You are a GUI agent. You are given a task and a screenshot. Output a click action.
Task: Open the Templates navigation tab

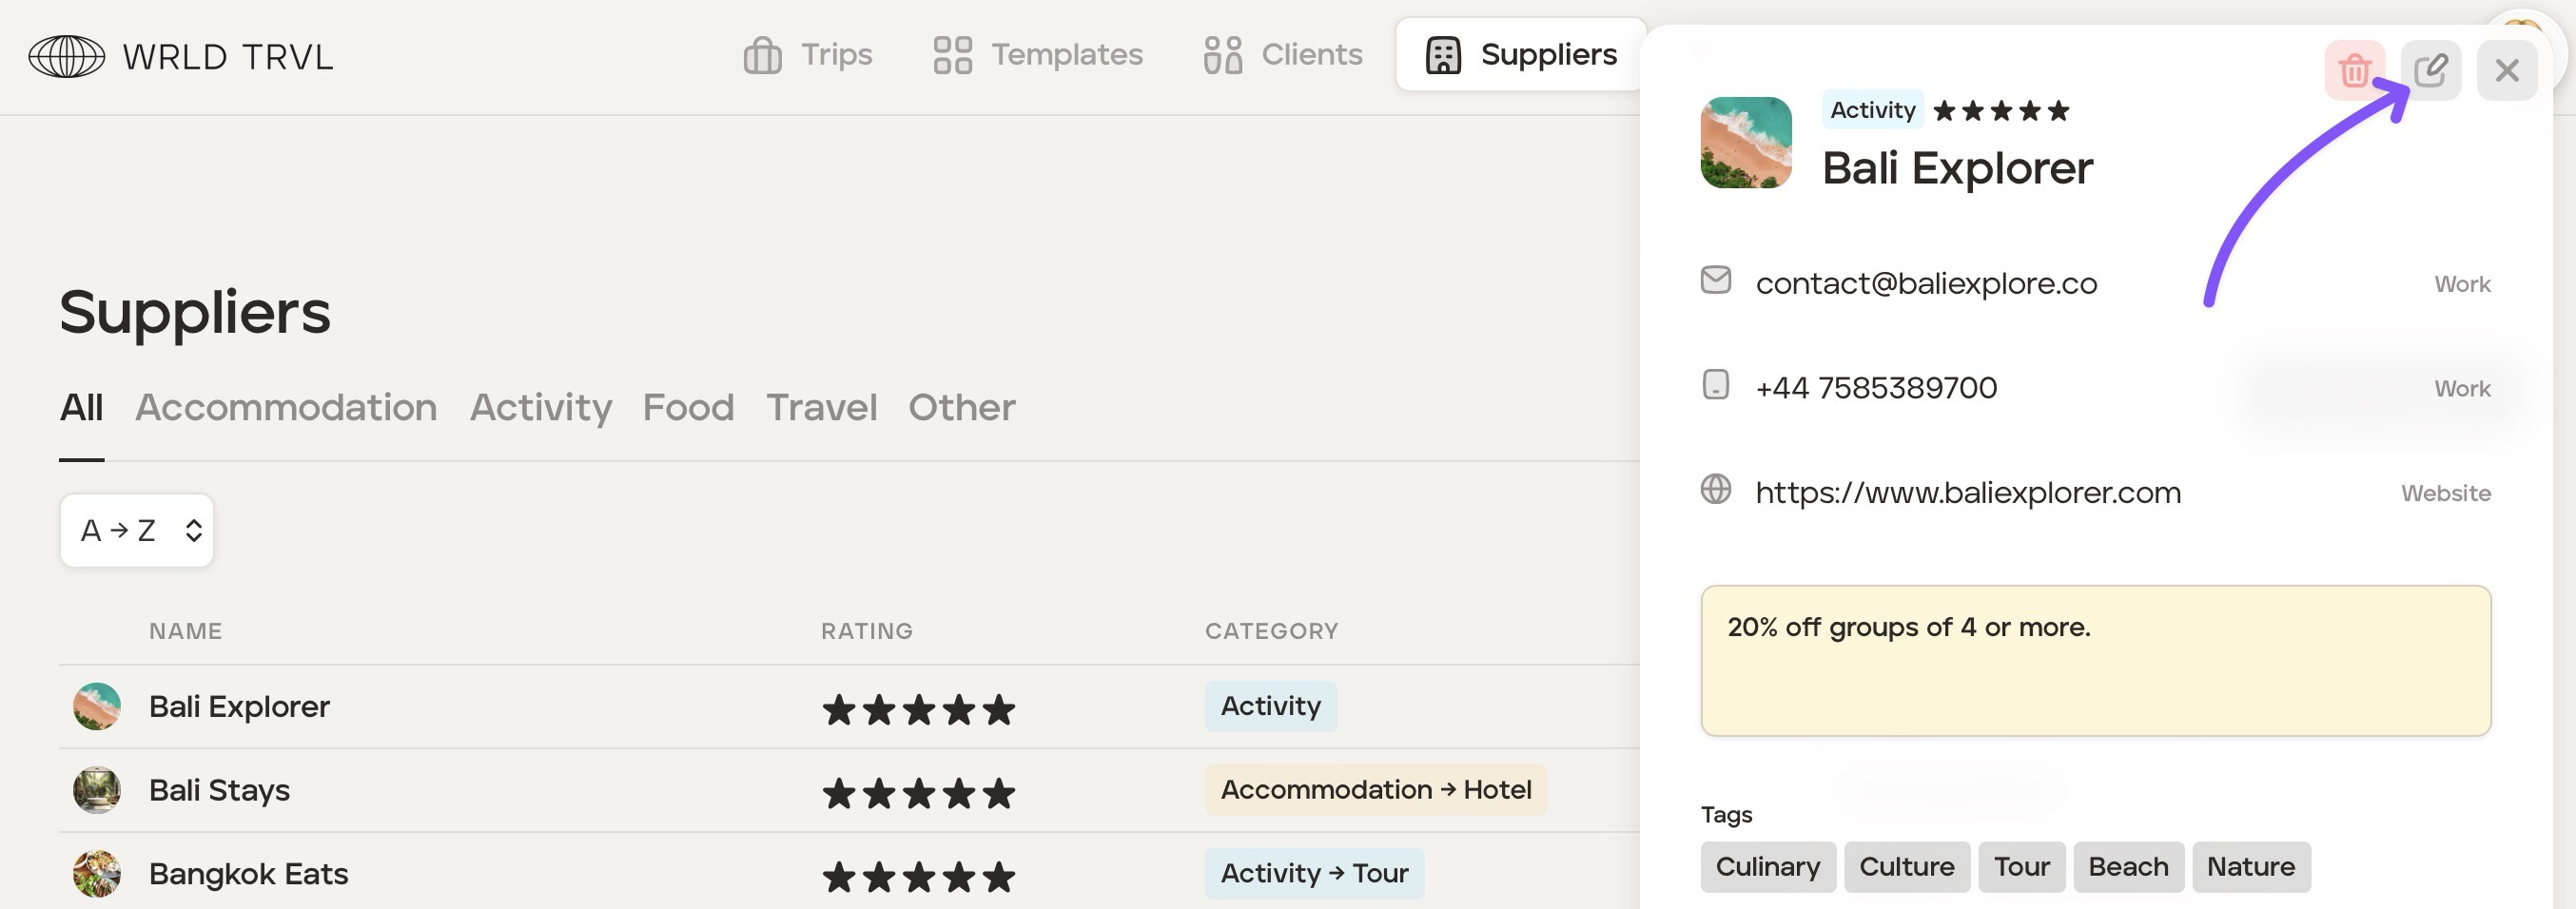[x=1038, y=55]
